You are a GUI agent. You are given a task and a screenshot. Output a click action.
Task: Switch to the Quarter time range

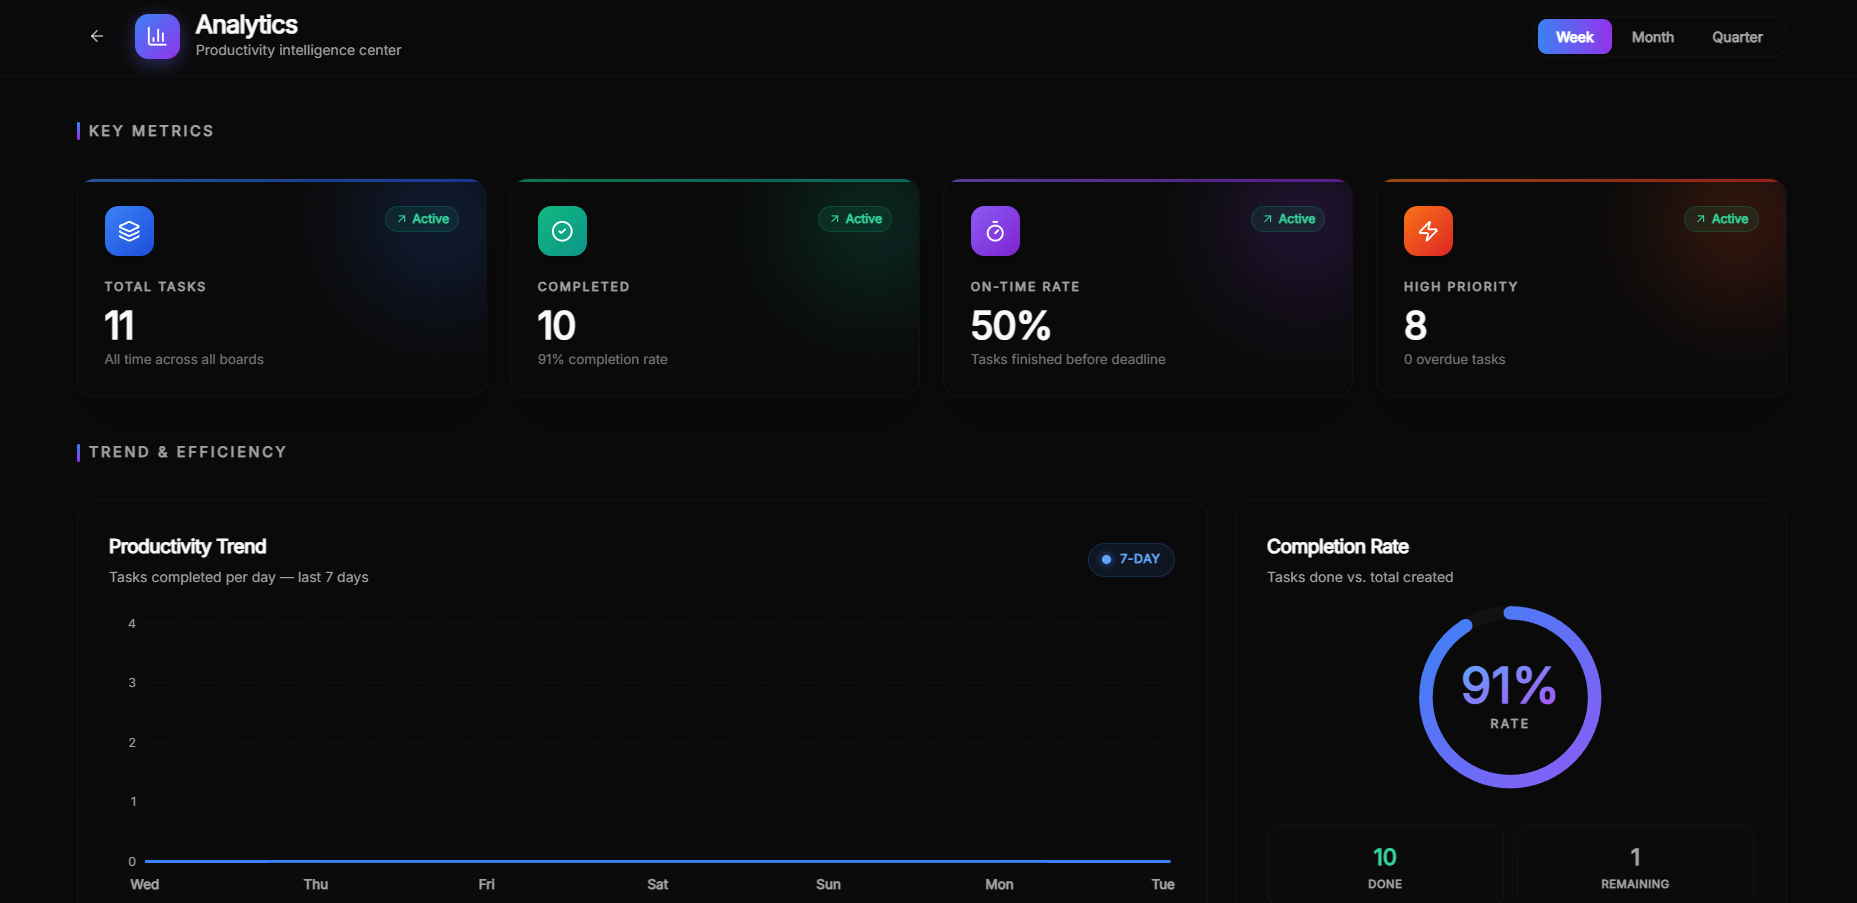[1737, 37]
